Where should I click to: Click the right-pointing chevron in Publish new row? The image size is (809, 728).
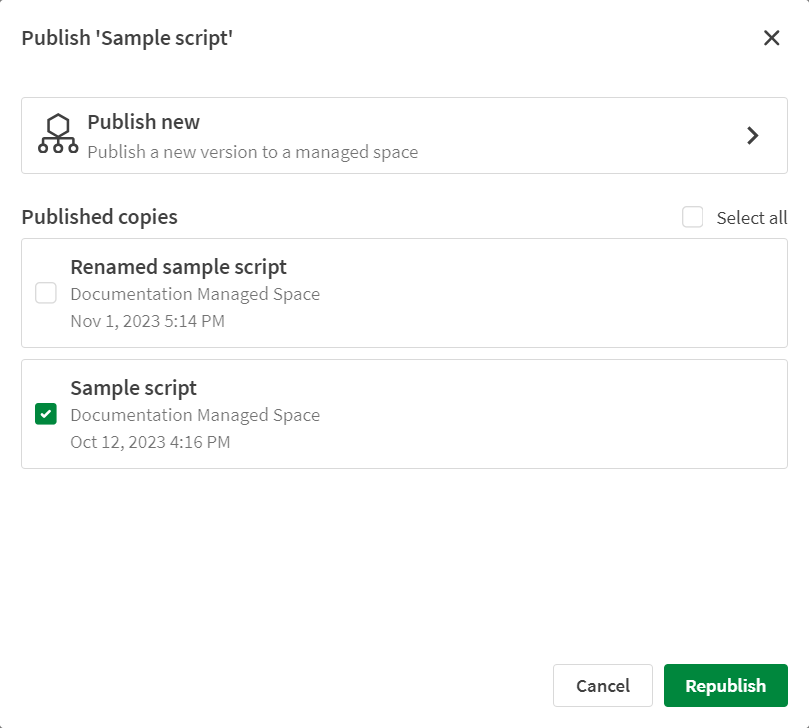[x=753, y=135]
